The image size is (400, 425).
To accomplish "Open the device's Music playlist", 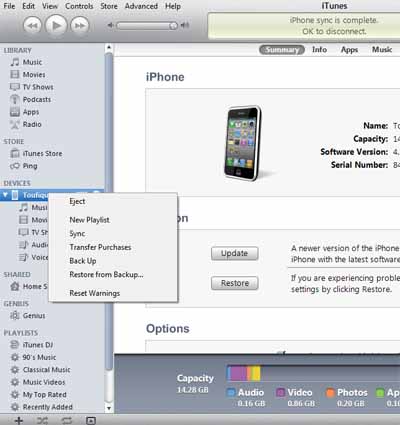I will (x=33, y=207).
